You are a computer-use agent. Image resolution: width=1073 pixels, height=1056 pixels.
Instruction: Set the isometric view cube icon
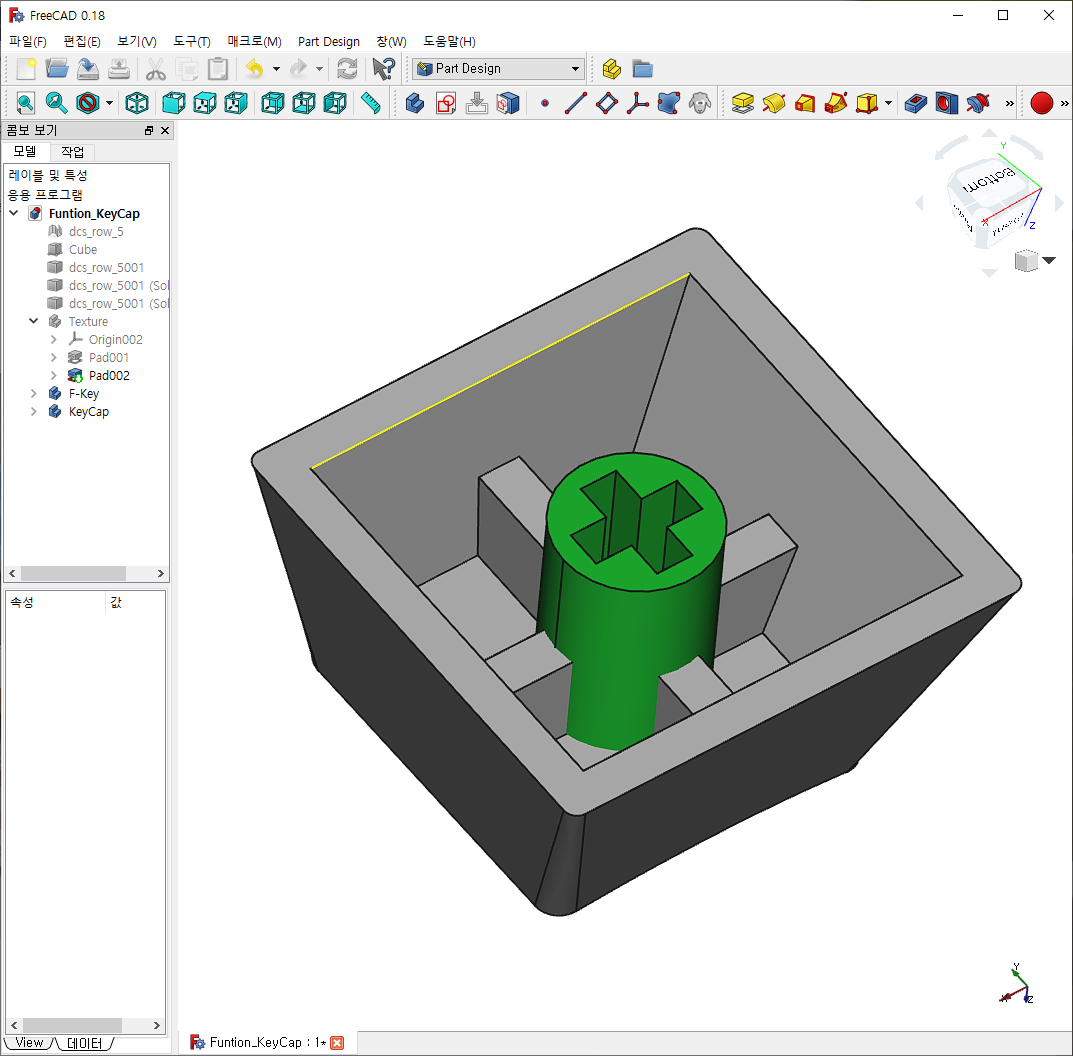[x=137, y=103]
